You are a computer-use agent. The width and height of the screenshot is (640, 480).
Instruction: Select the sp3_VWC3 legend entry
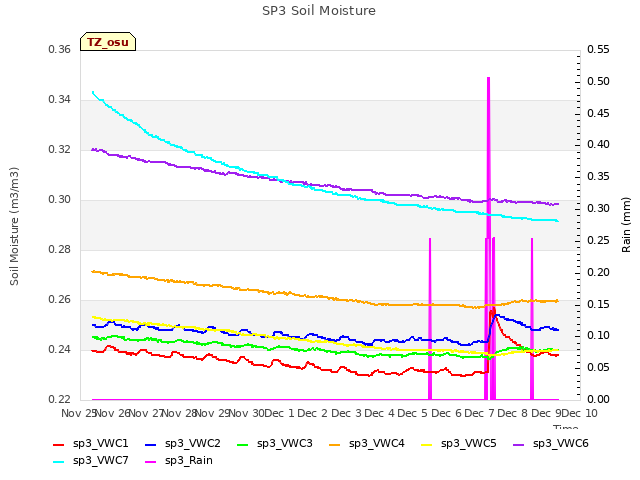coord(275,444)
